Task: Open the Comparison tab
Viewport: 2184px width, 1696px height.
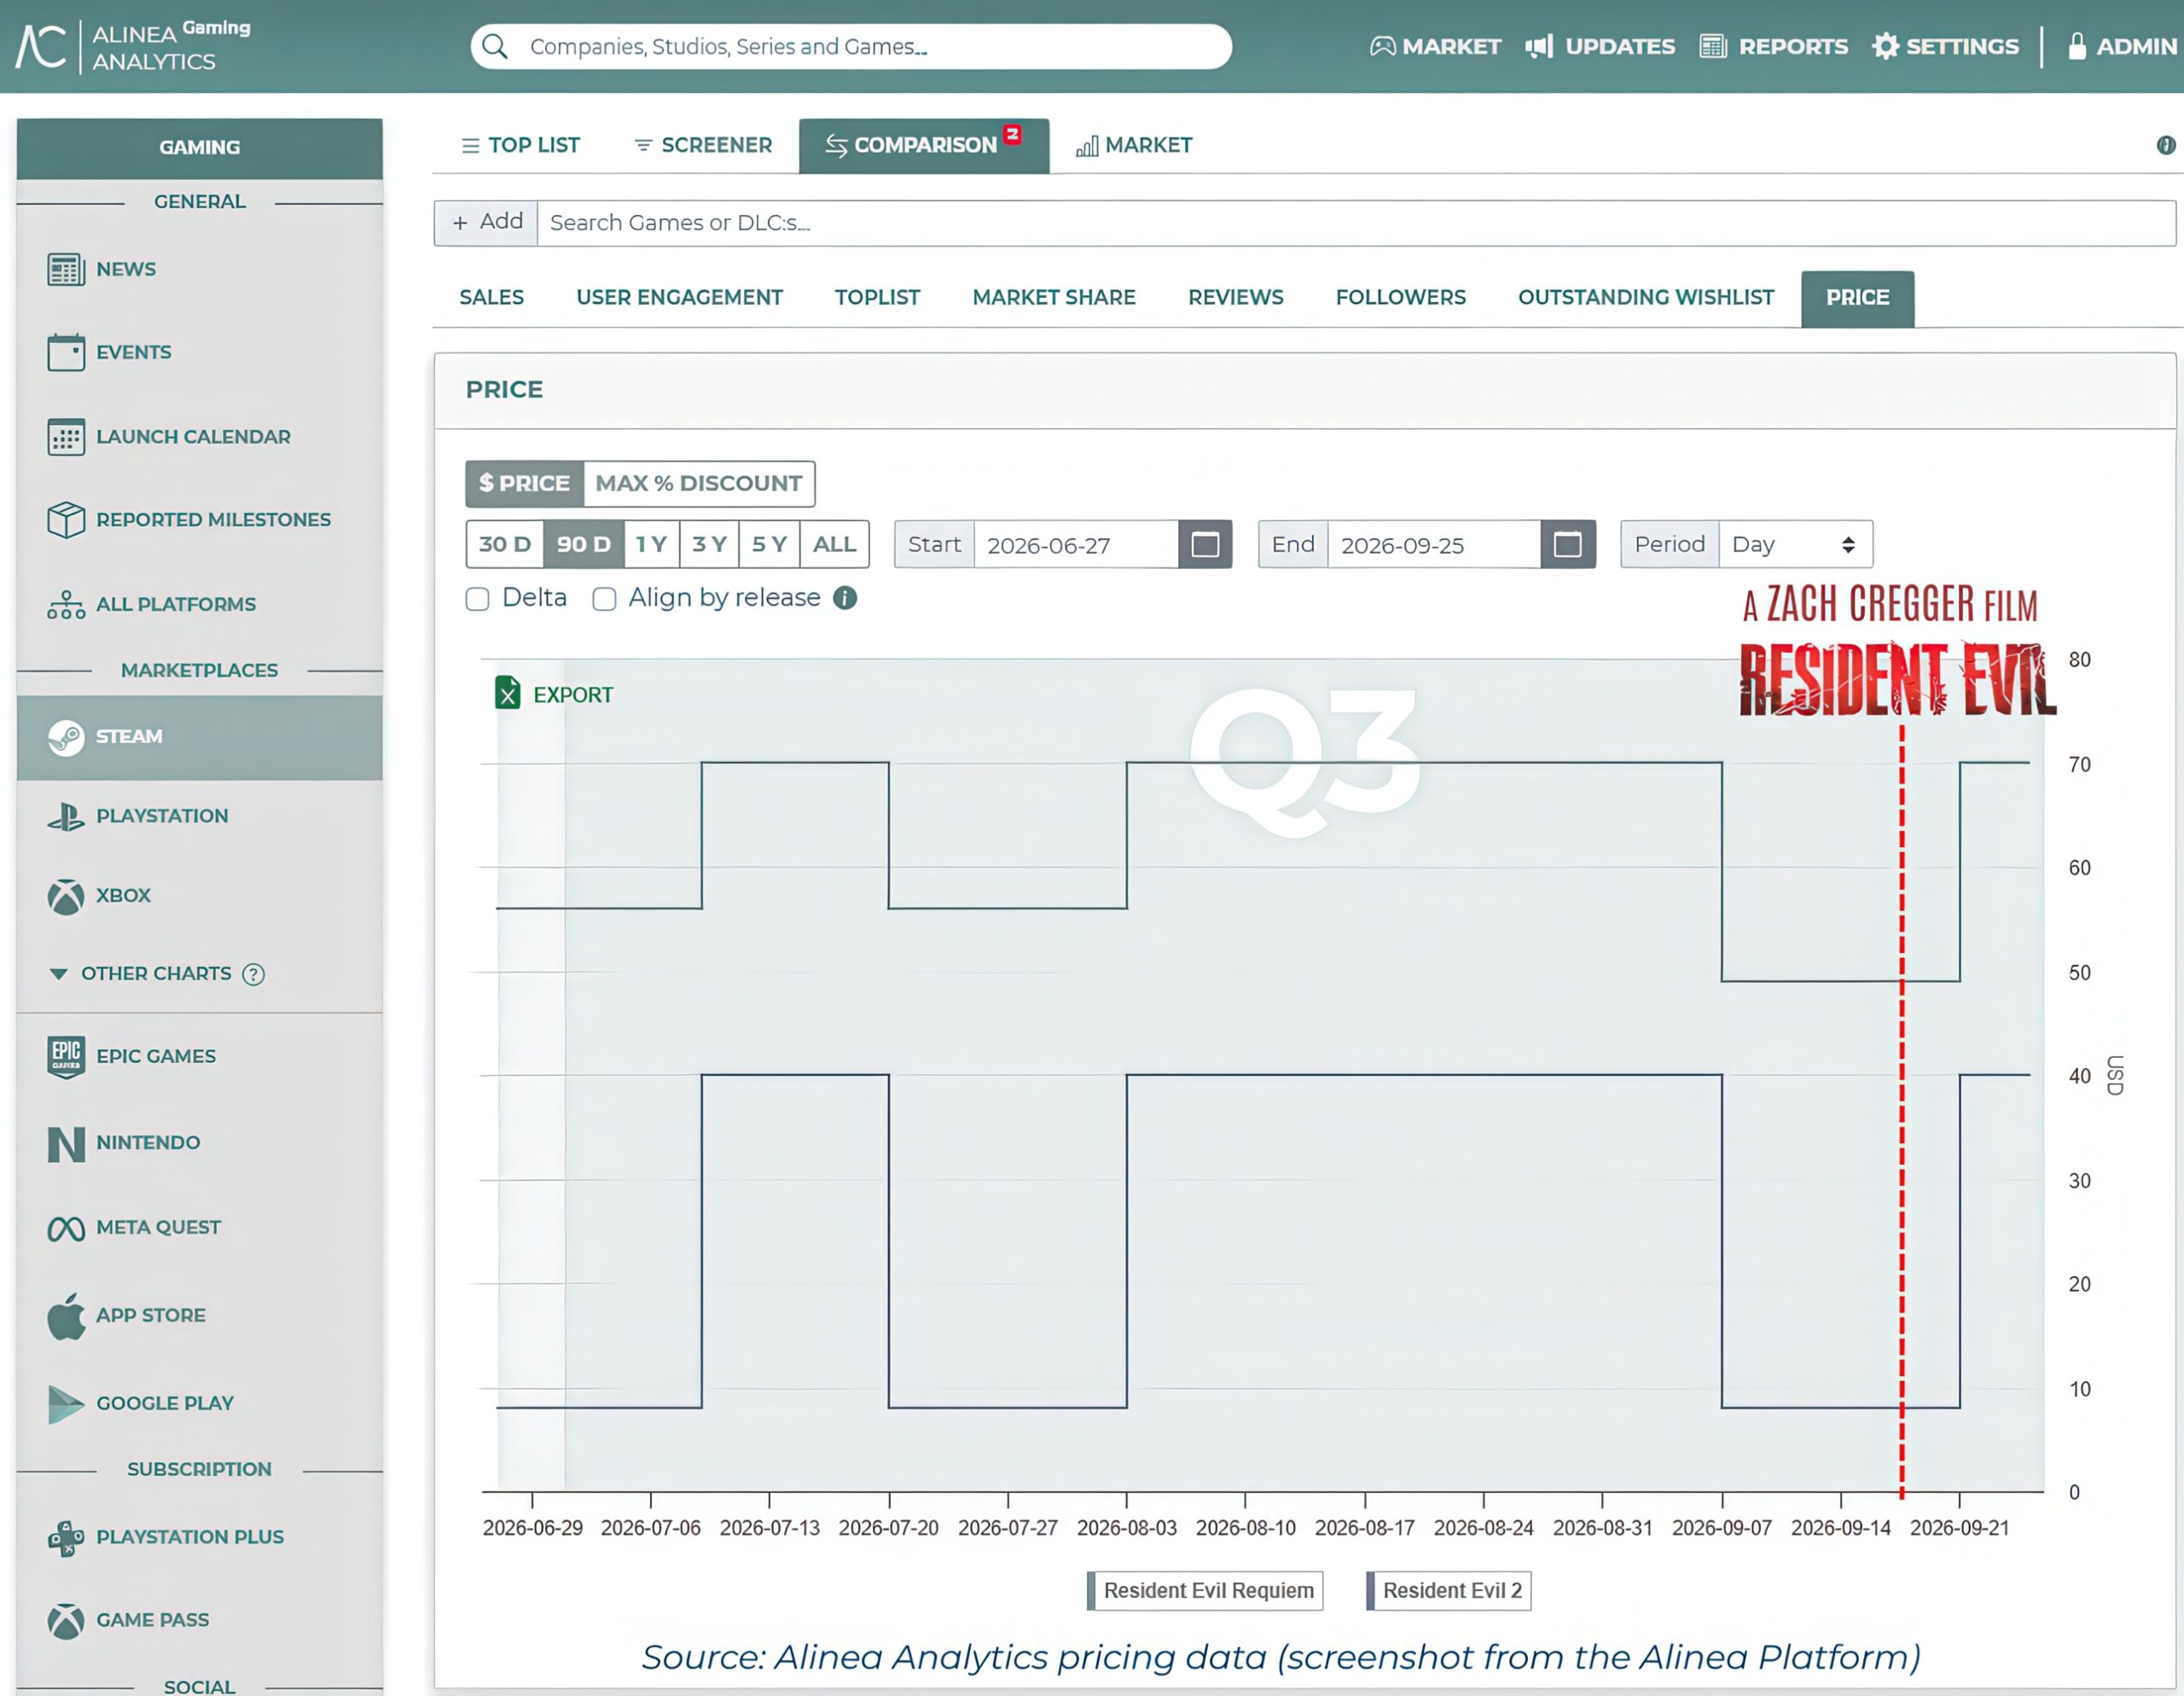Action: [924, 146]
